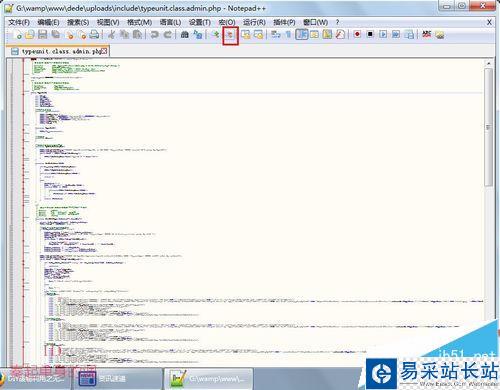Image resolution: width=500 pixels, height=390 pixels.
Task: Close the typeunit.class.admin.php tab with its X
Action: (x=105, y=51)
